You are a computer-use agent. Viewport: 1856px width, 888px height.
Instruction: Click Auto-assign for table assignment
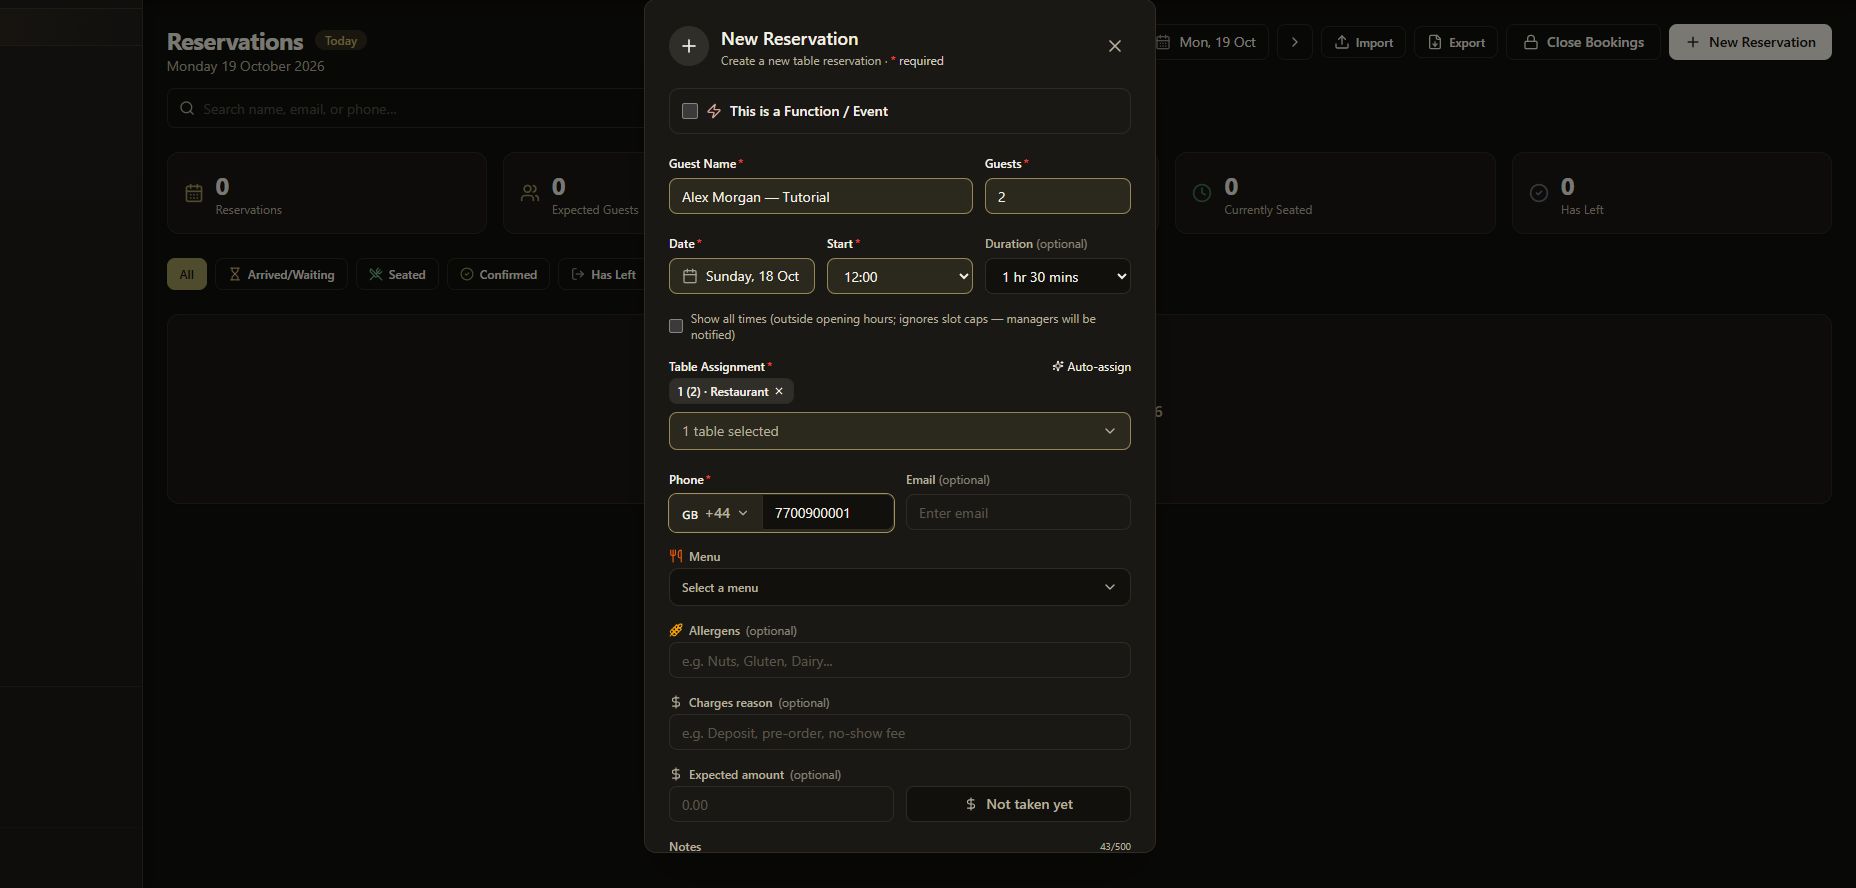[1091, 367]
